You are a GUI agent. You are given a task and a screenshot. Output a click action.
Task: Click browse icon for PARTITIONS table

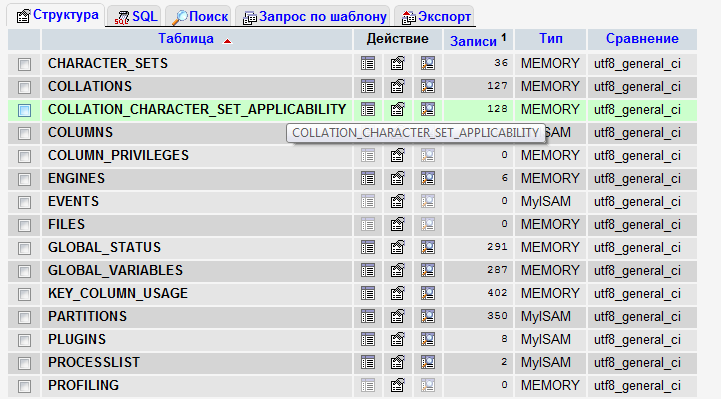coord(368,316)
